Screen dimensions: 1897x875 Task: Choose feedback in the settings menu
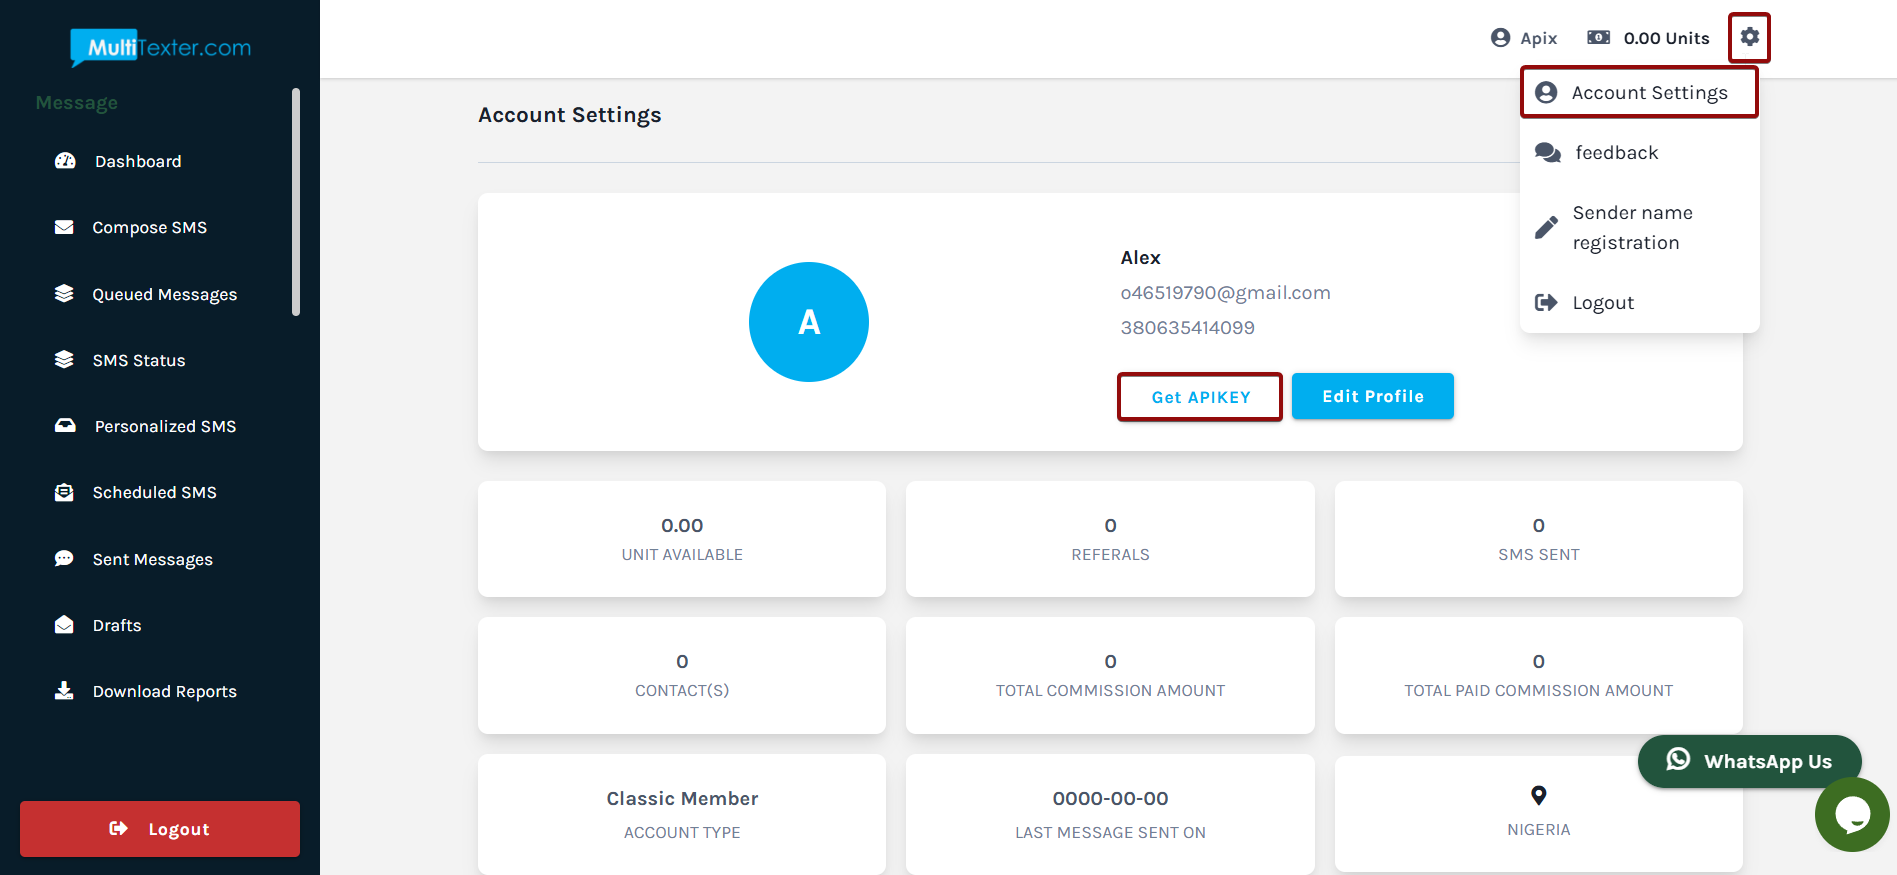coord(1616,153)
